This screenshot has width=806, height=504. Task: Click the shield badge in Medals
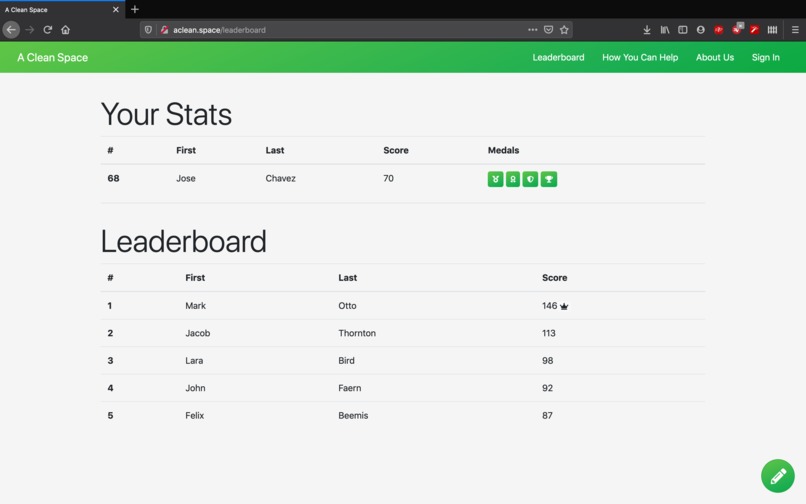point(530,179)
